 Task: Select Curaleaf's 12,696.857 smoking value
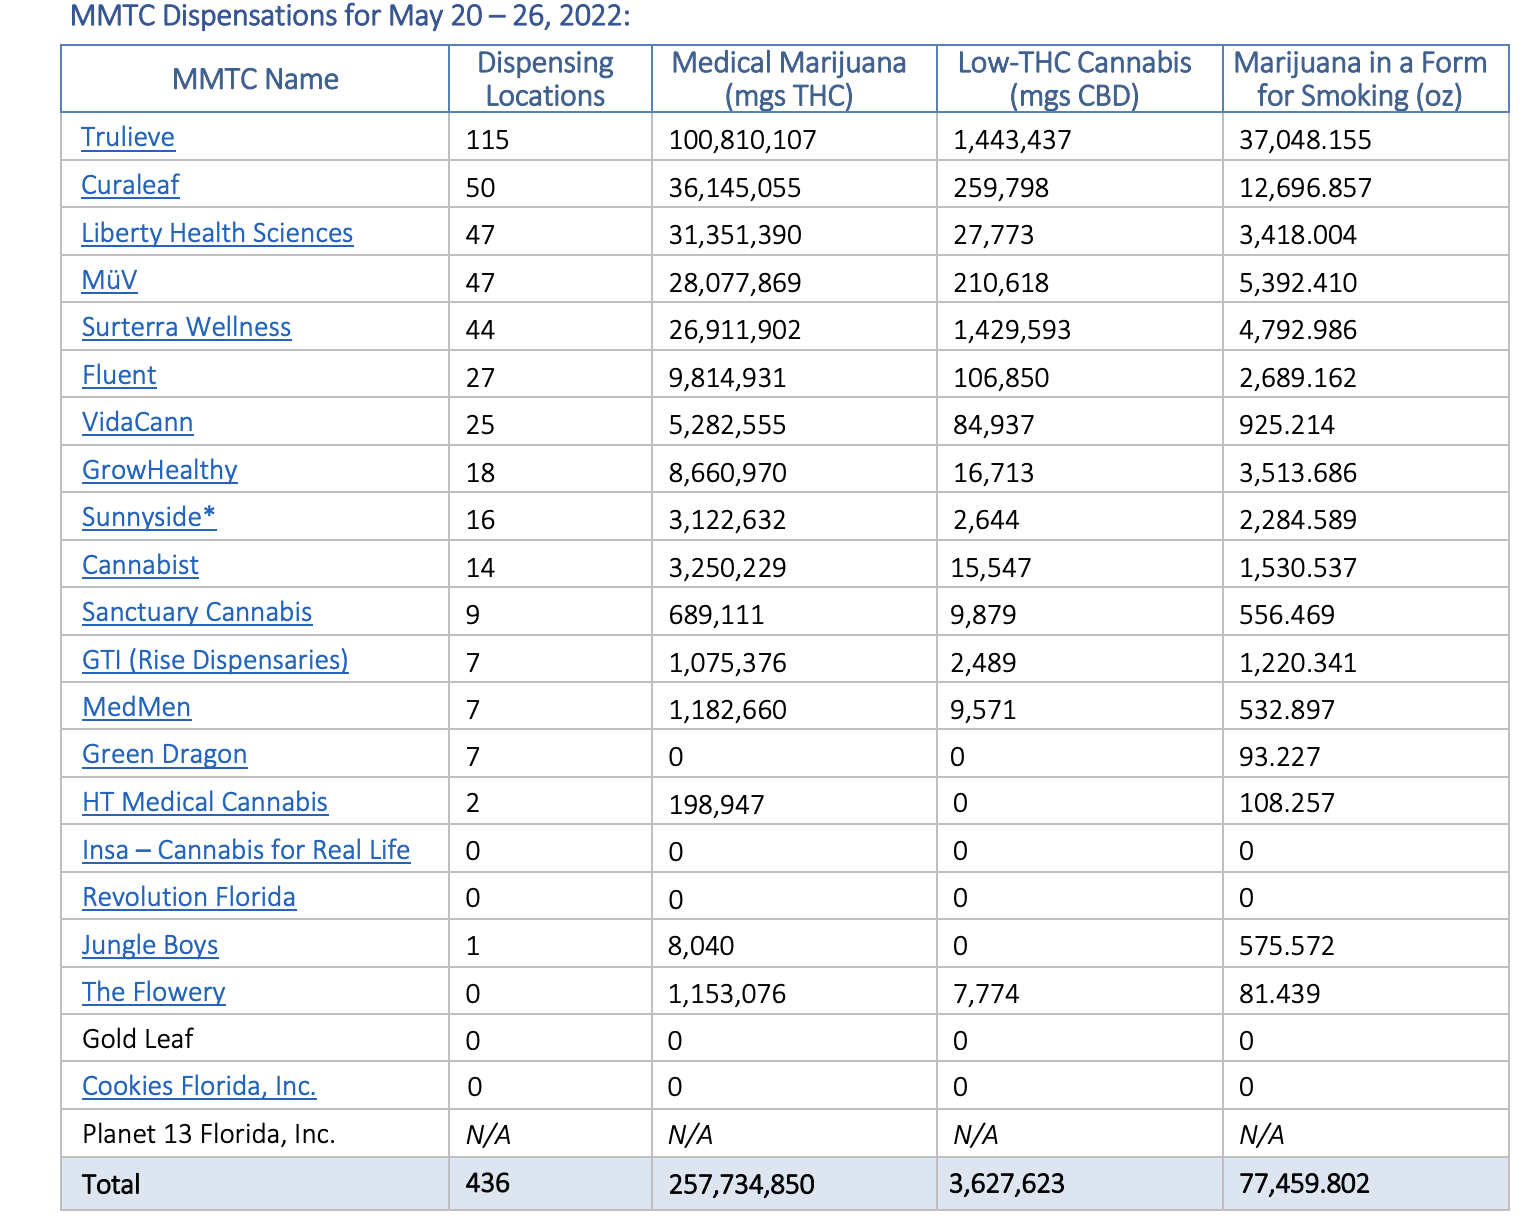coord(1305,188)
